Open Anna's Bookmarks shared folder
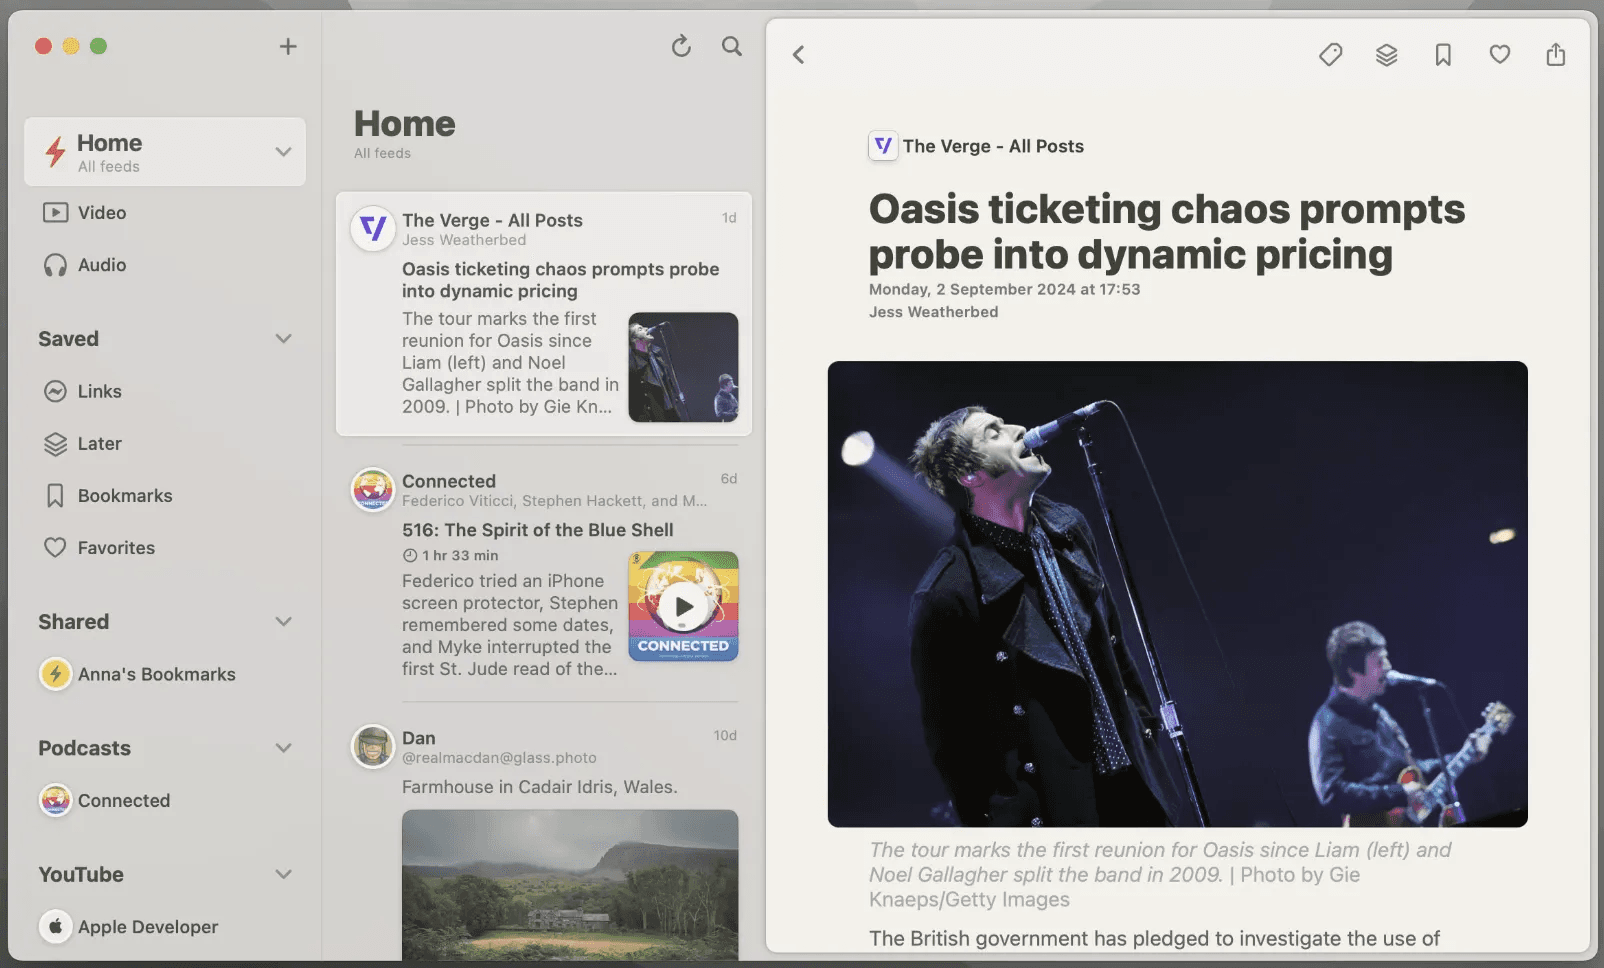Screen dimensions: 1604x968 [156, 674]
